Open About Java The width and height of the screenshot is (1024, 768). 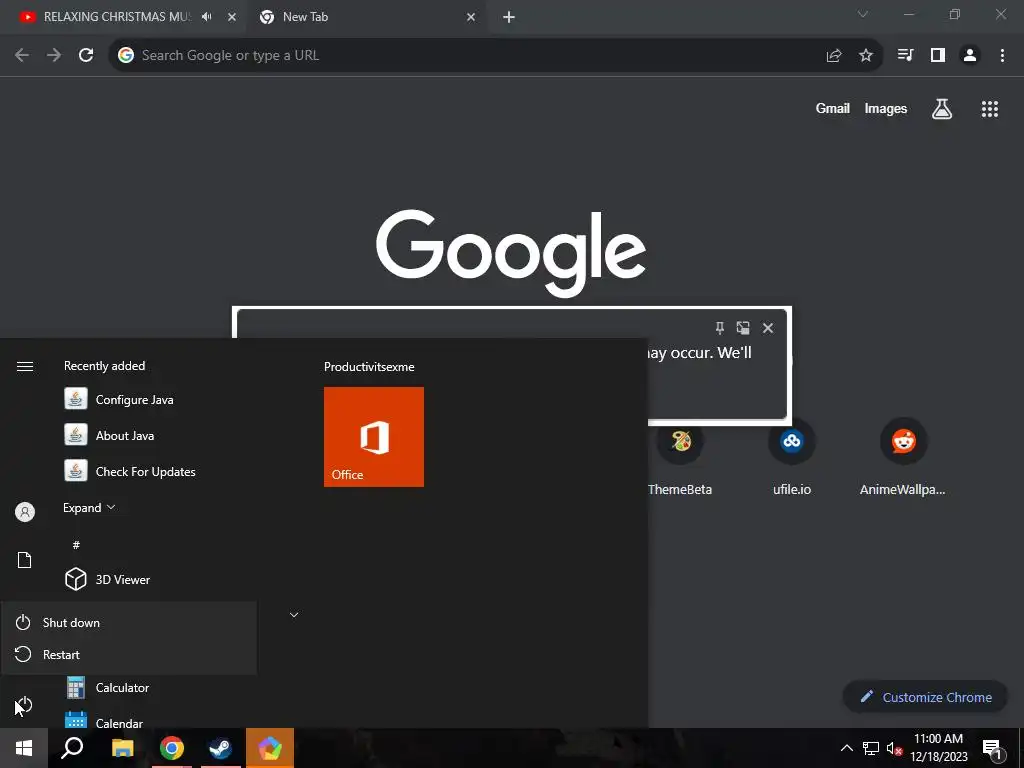tap(124, 436)
